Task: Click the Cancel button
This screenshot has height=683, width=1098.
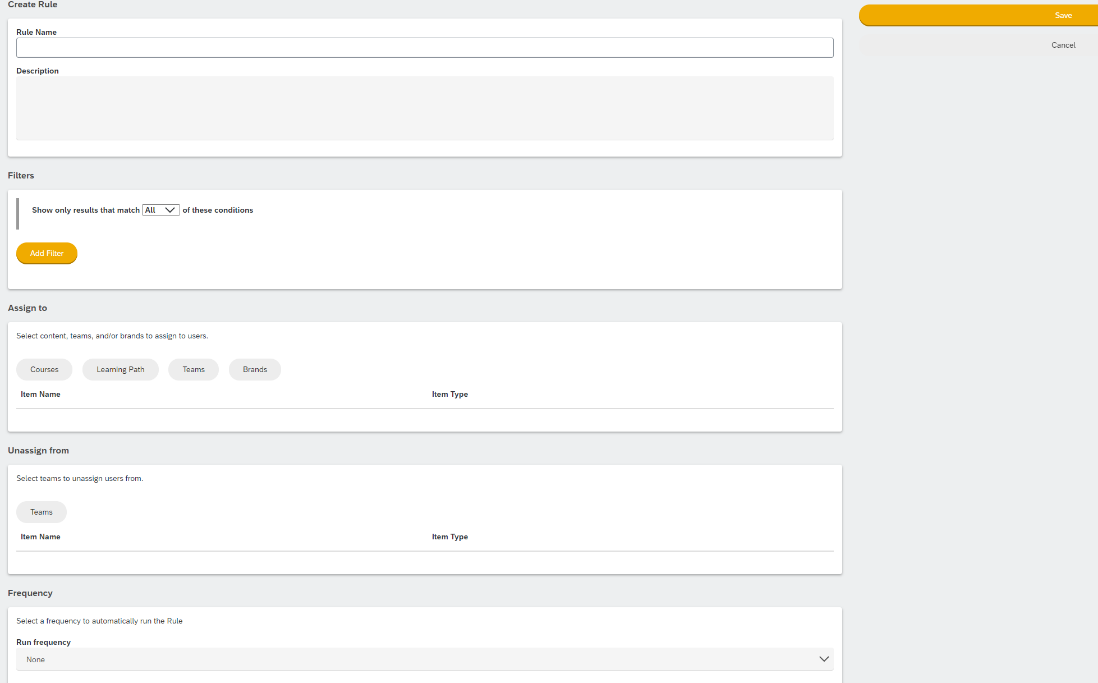Action: (x=978, y=46)
